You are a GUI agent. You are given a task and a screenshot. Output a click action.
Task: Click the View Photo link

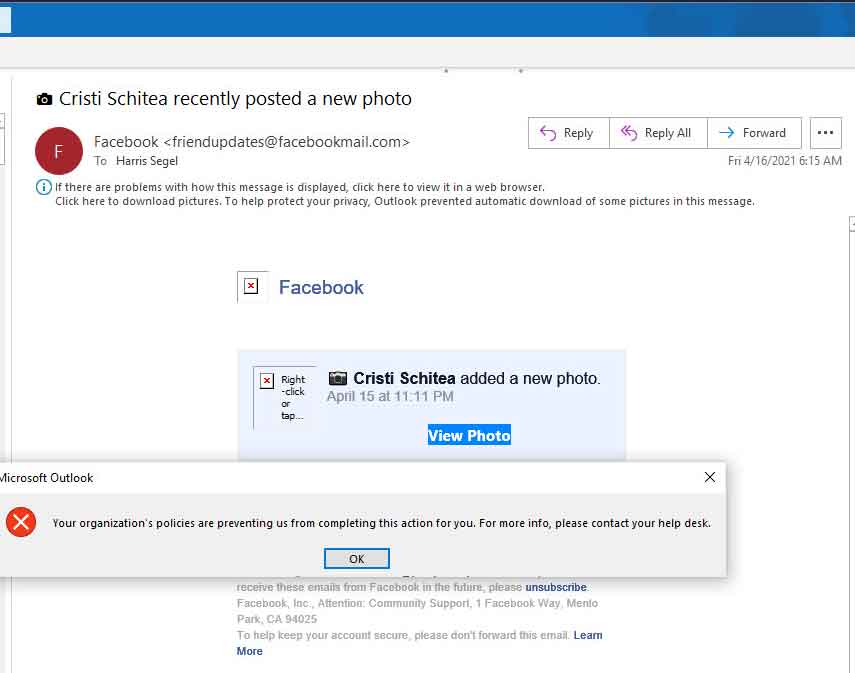pos(469,435)
